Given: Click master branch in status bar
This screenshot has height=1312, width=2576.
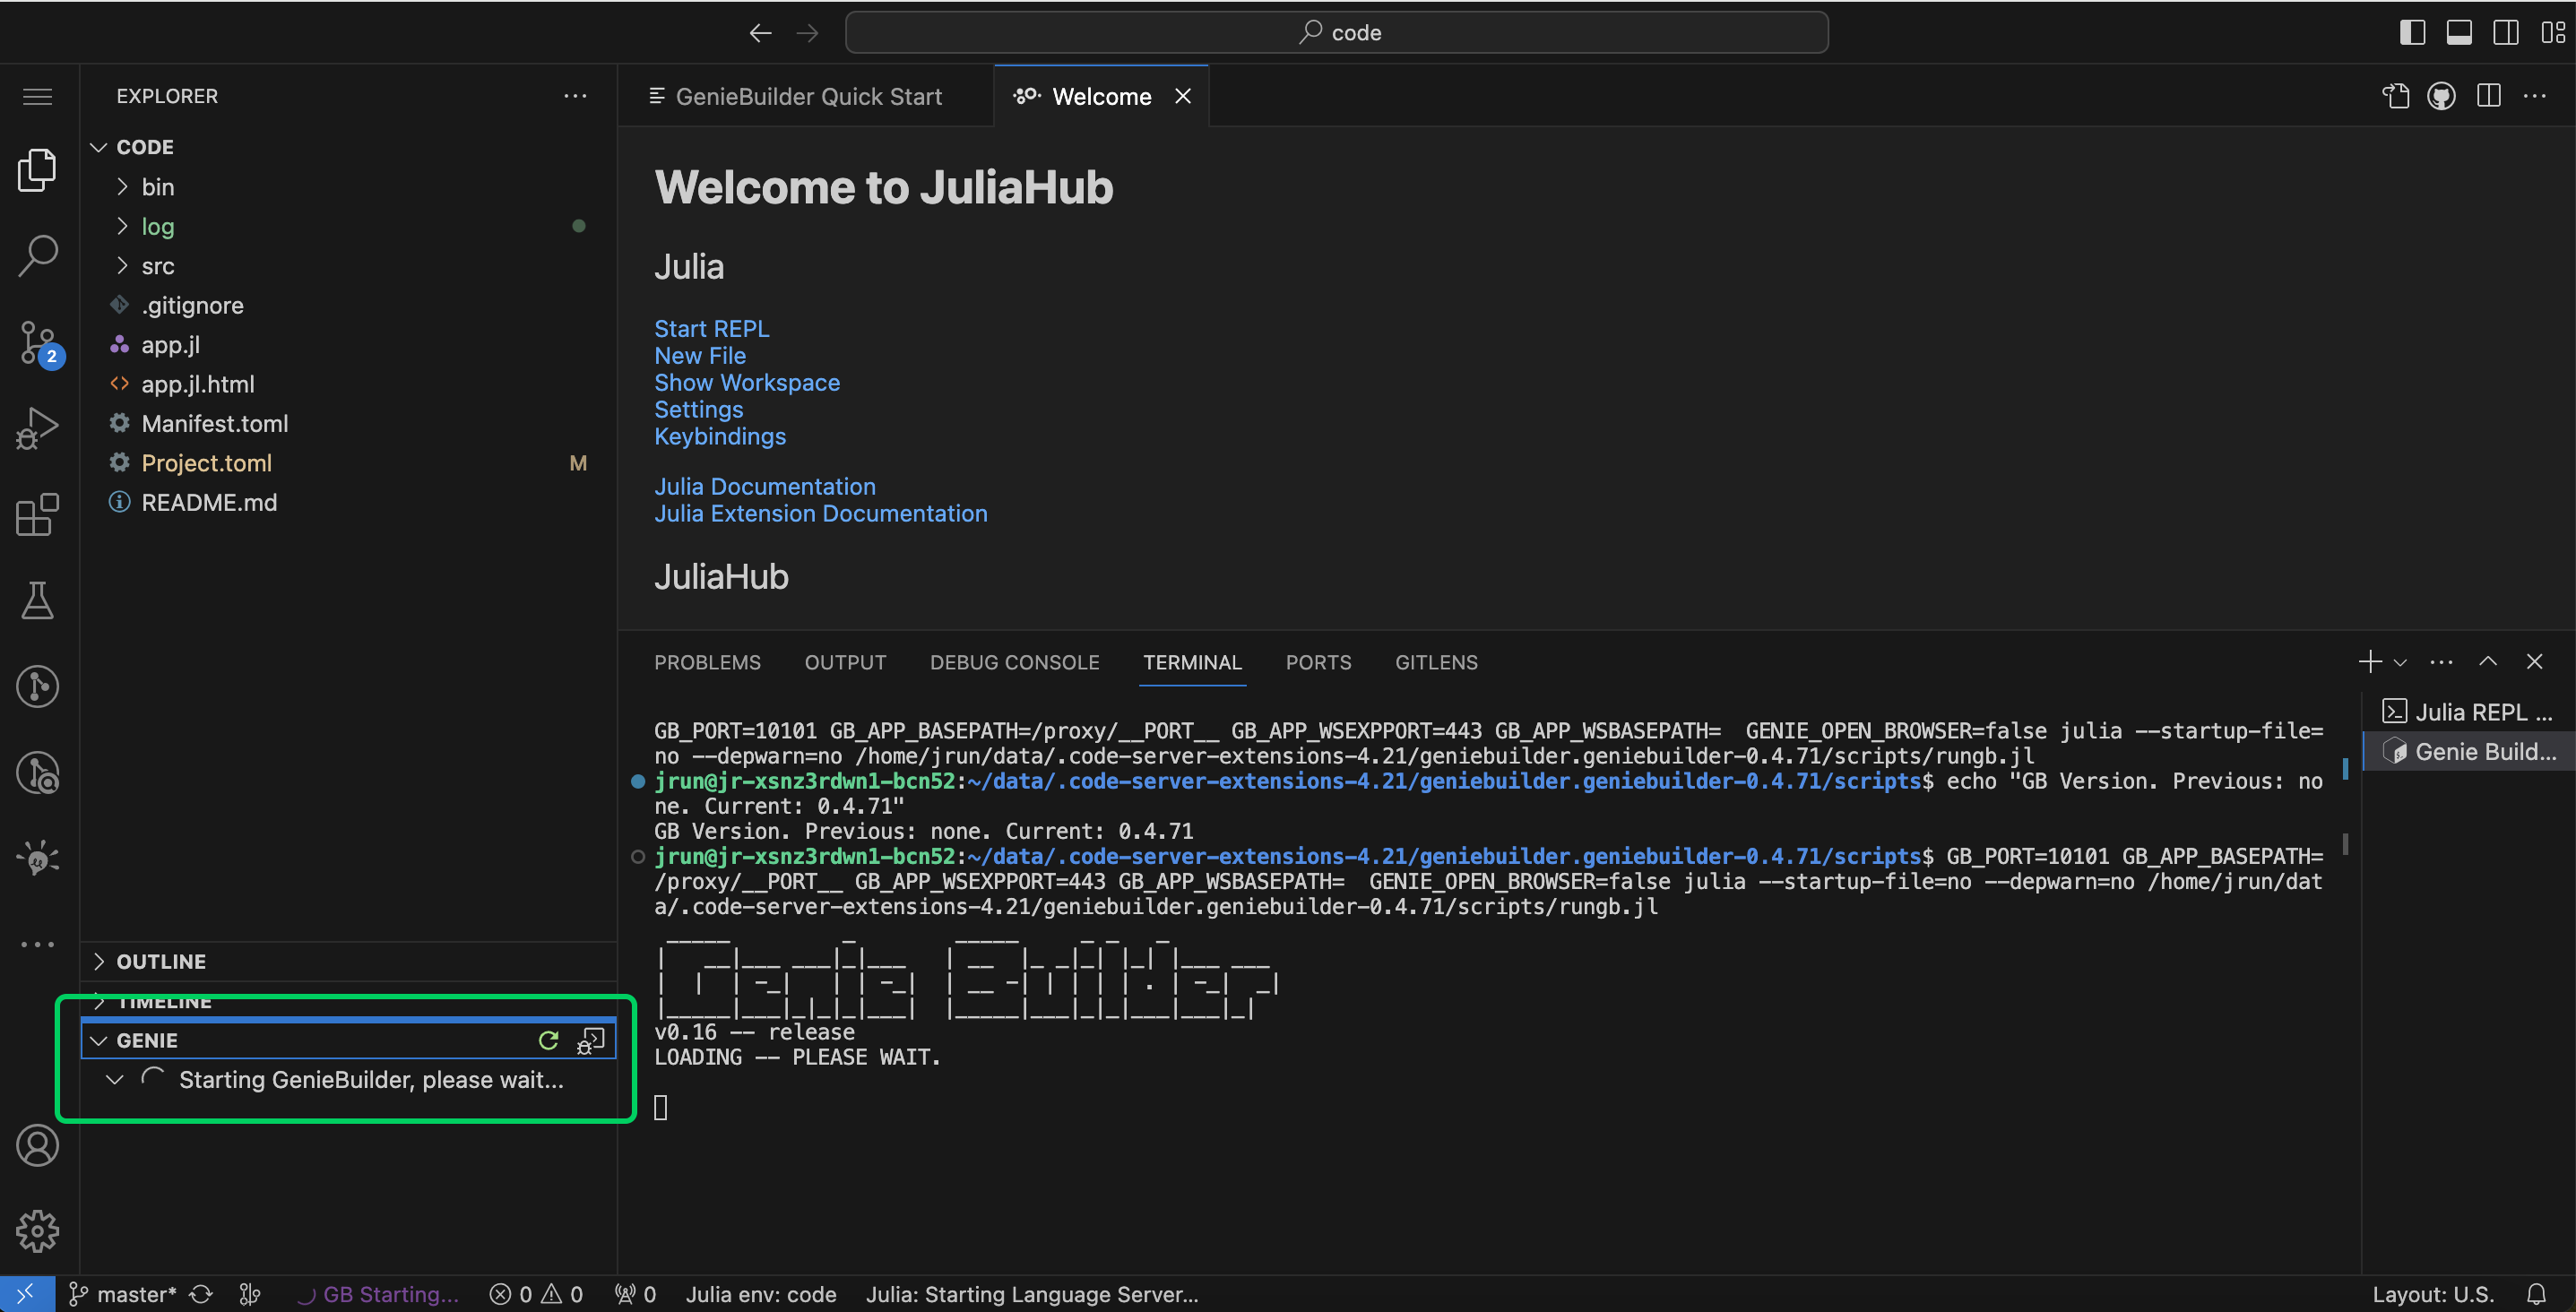Looking at the screenshot, I should pos(122,1294).
